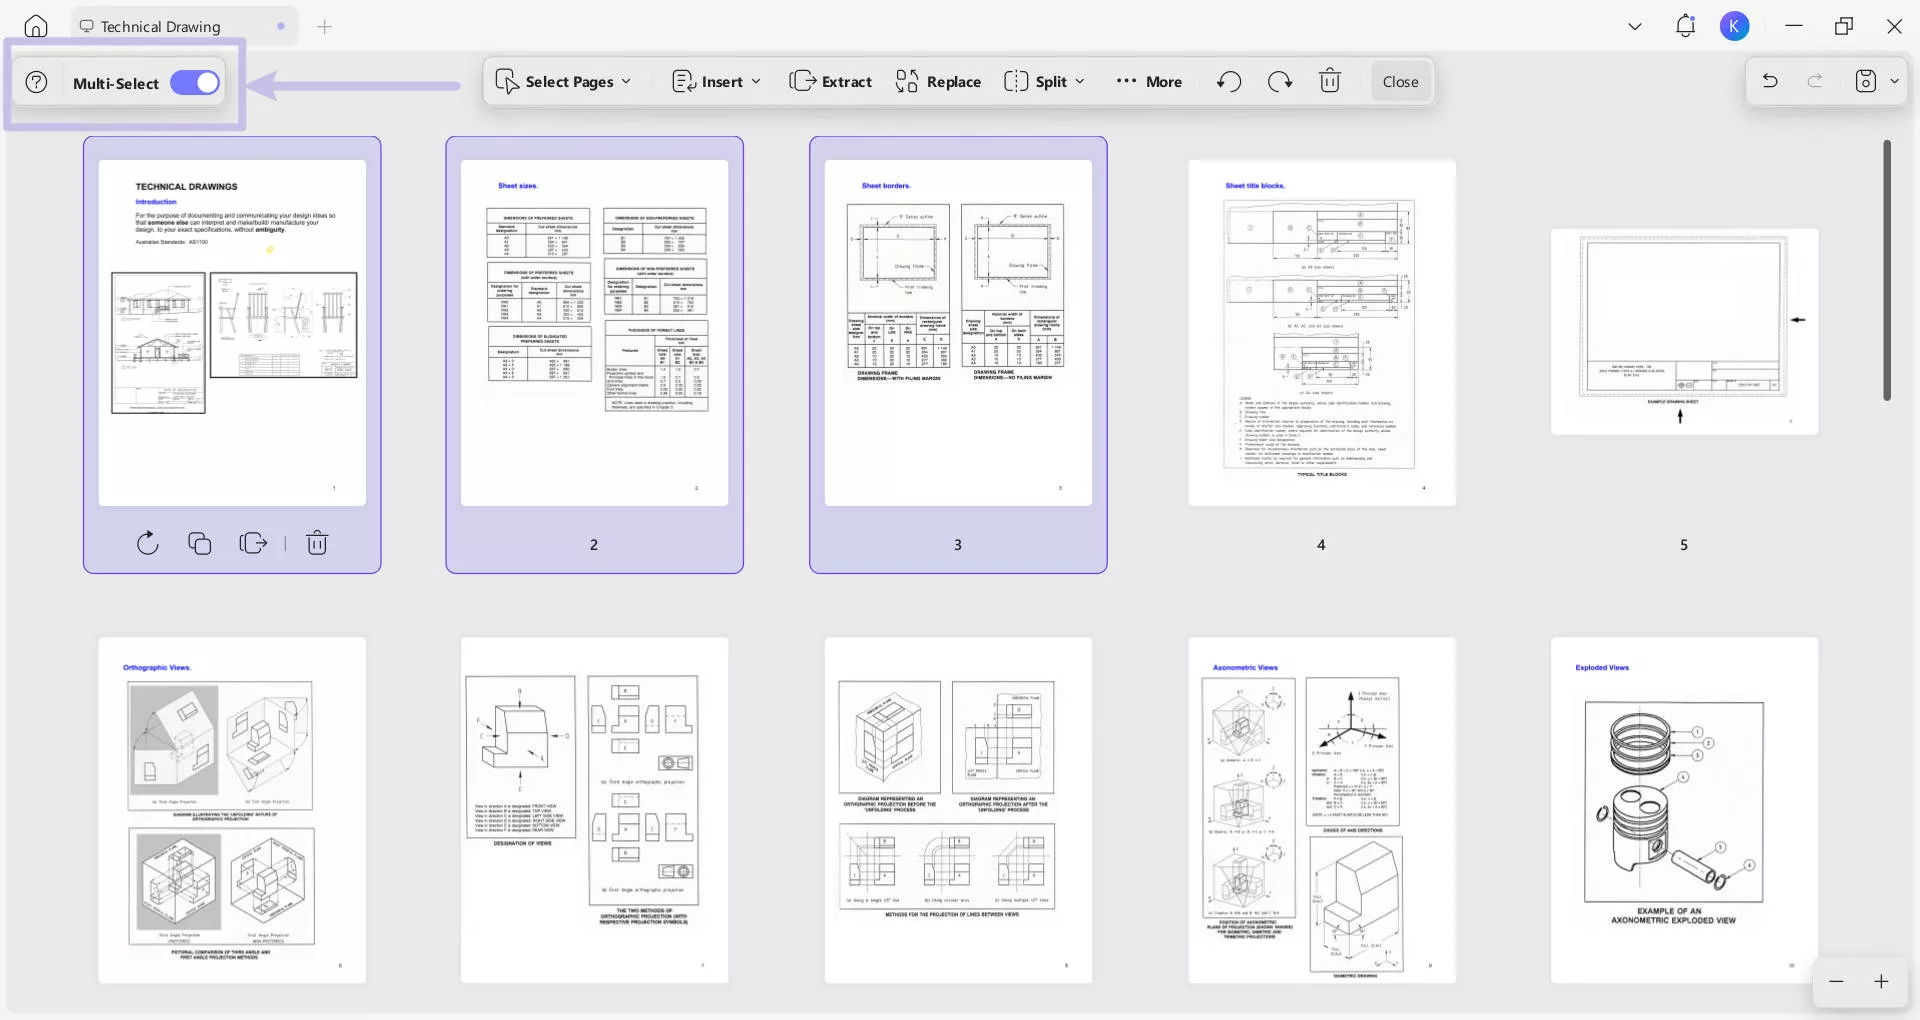Turn off the Multi-Select switch

pos(195,83)
